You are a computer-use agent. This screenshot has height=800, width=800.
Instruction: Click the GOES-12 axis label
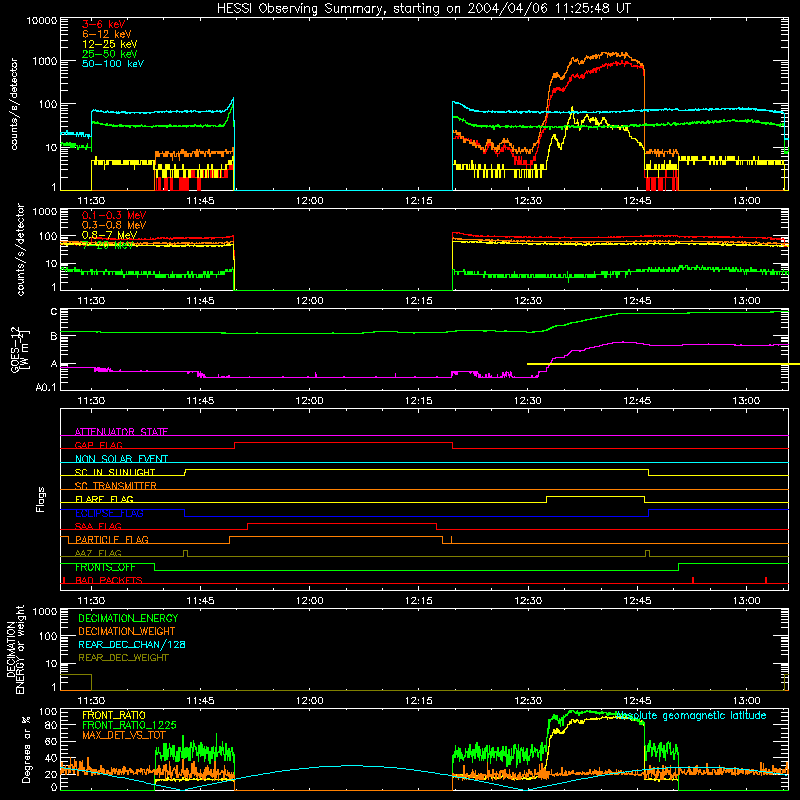click(x=20, y=350)
